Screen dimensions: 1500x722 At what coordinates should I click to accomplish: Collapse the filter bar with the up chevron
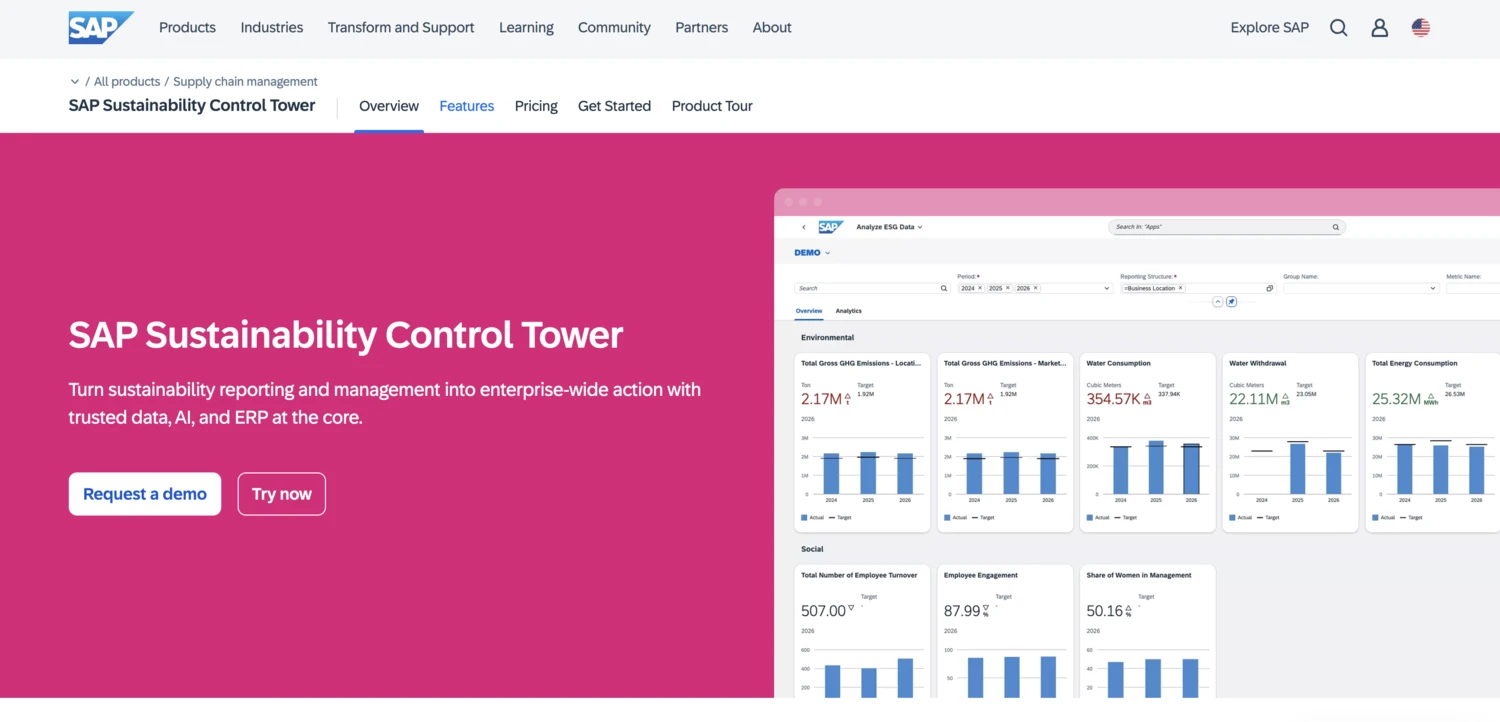pos(1217,301)
